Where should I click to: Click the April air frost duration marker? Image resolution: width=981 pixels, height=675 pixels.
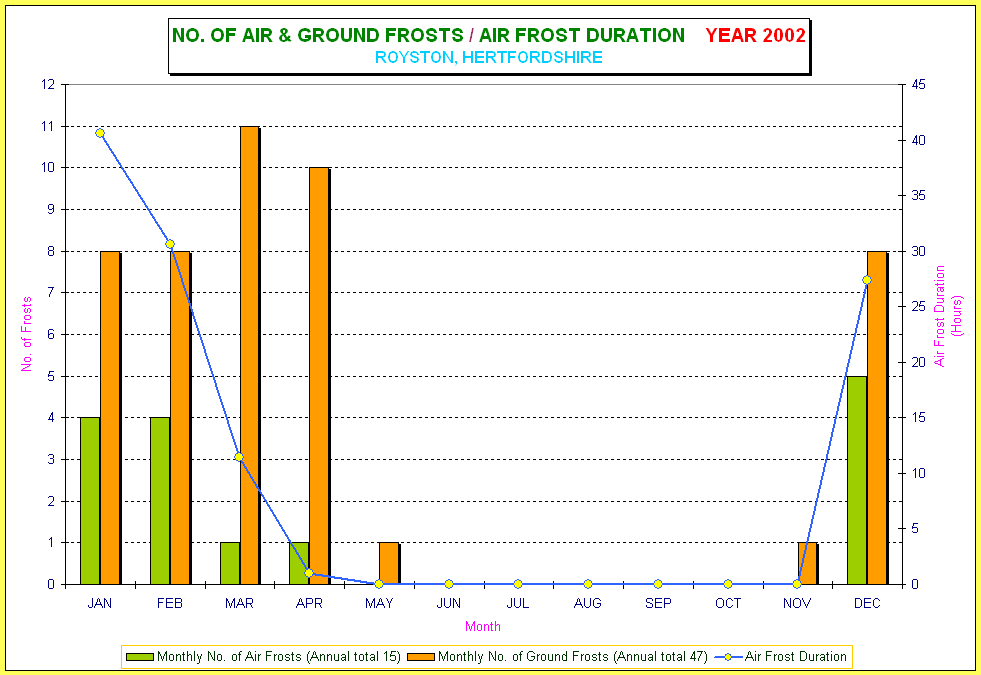(x=308, y=572)
